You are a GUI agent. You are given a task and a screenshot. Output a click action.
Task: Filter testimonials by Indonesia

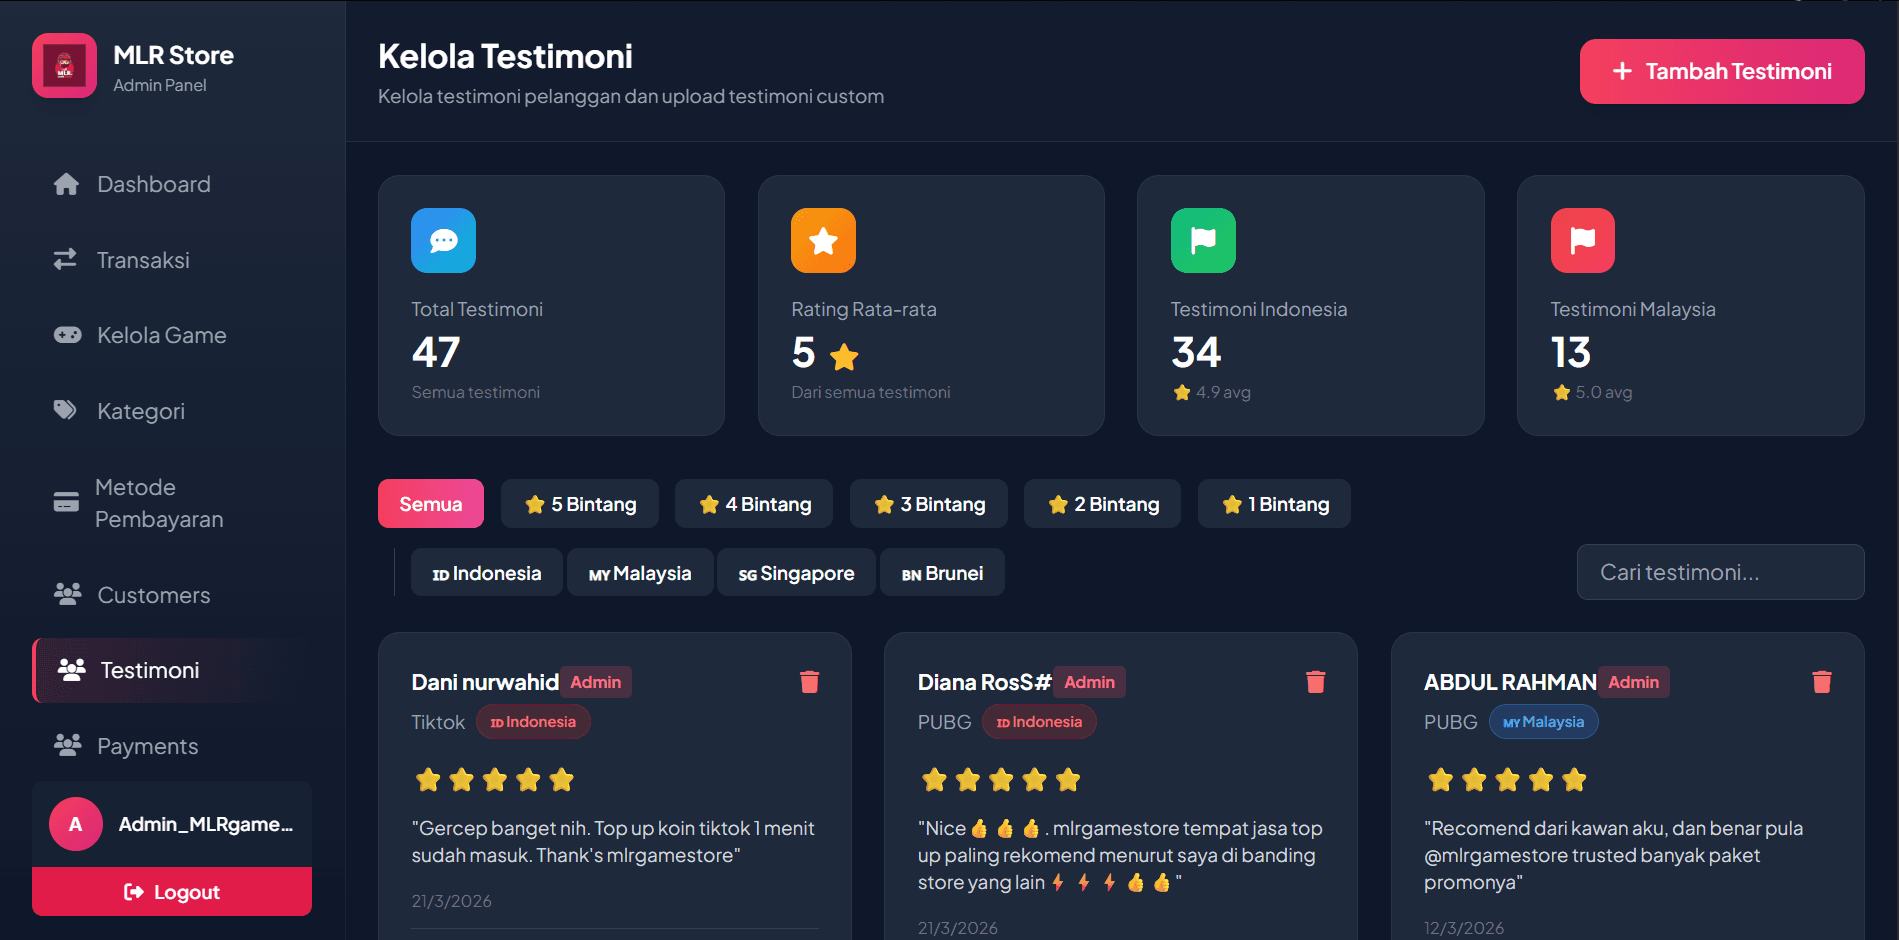pyautogui.click(x=487, y=573)
